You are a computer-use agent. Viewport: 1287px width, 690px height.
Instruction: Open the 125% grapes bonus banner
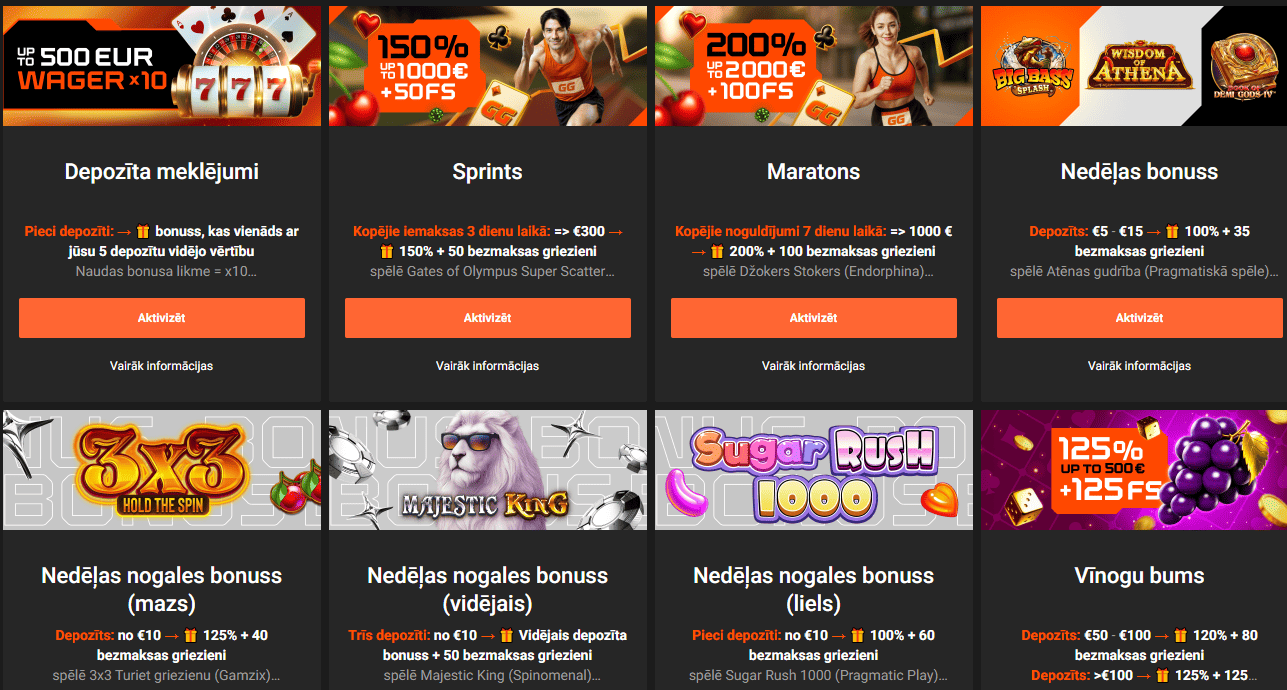[x=1134, y=470]
